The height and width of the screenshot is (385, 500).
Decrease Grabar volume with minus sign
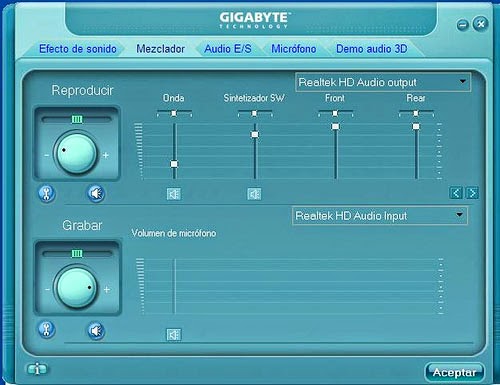pyautogui.click(x=47, y=289)
